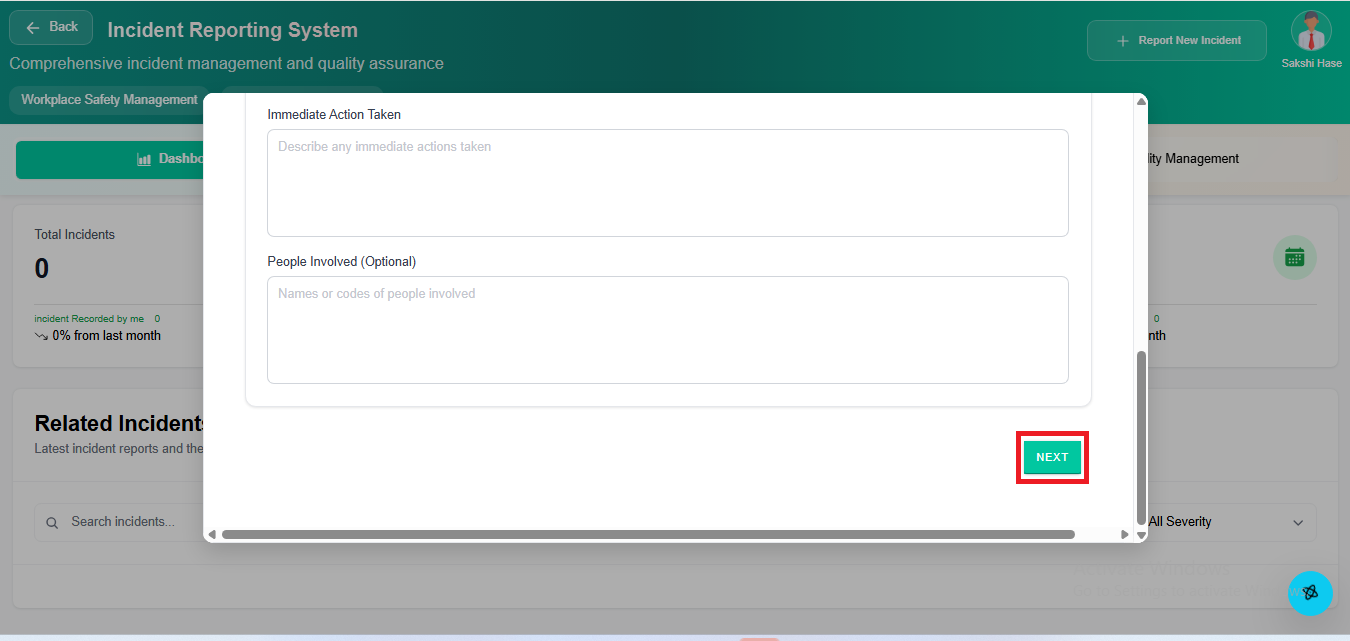
Task: Click the Back arrow button
Action: pyautogui.click(x=51, y=28)
